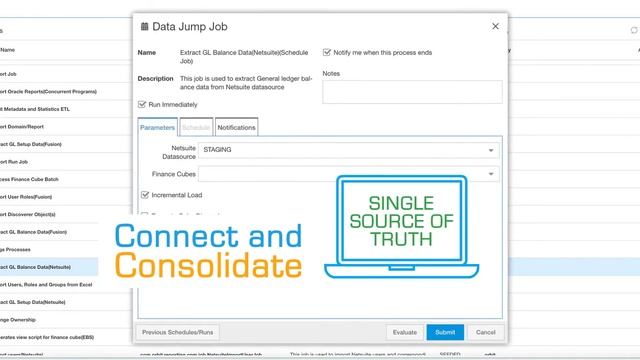Cancel the Data Jump Job dialog
This screenshot has width=640, height=360.
[485, 332]
